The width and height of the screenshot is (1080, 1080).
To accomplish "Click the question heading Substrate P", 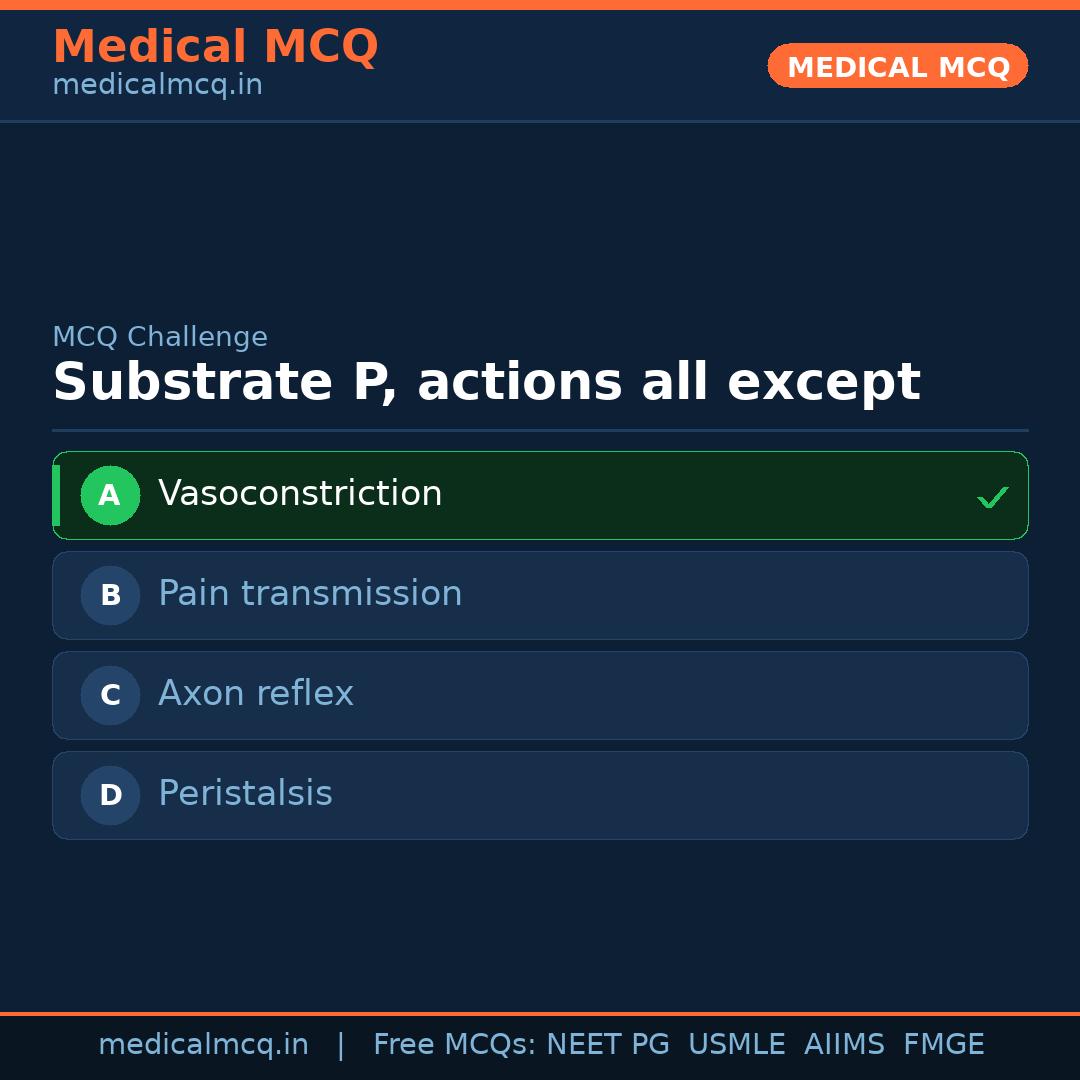I will pos(486,383).
